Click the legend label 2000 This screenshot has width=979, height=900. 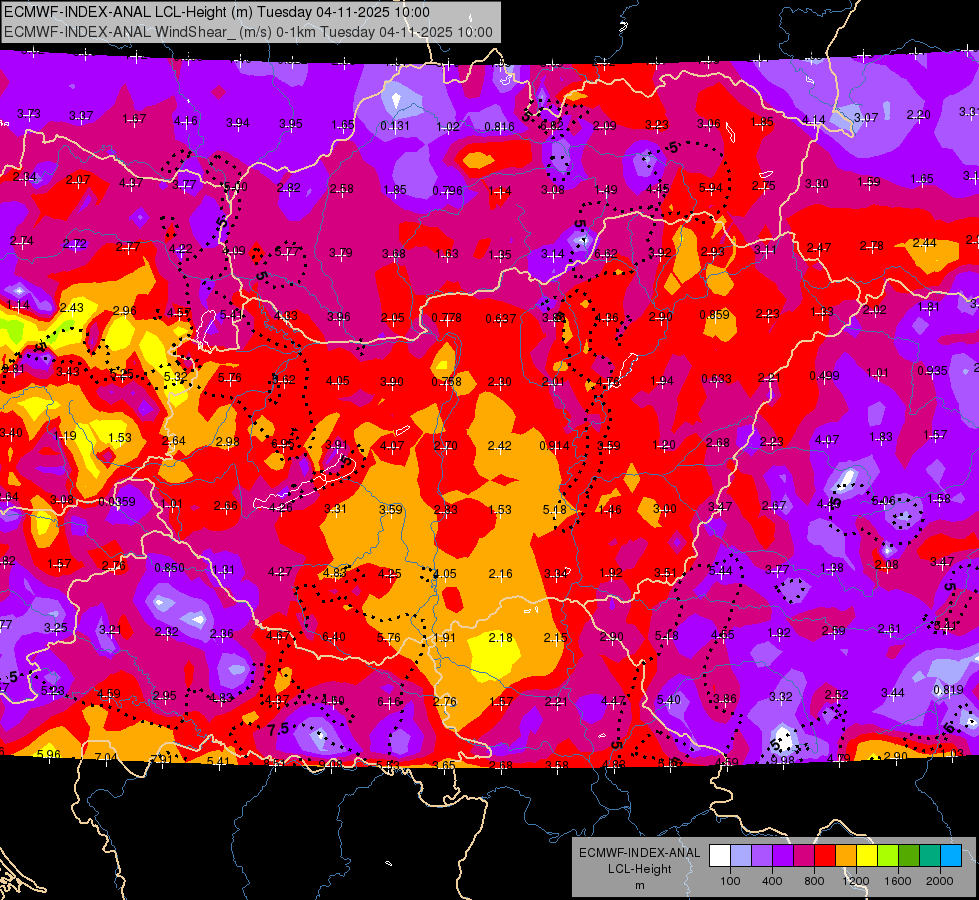tap(940, 881)
